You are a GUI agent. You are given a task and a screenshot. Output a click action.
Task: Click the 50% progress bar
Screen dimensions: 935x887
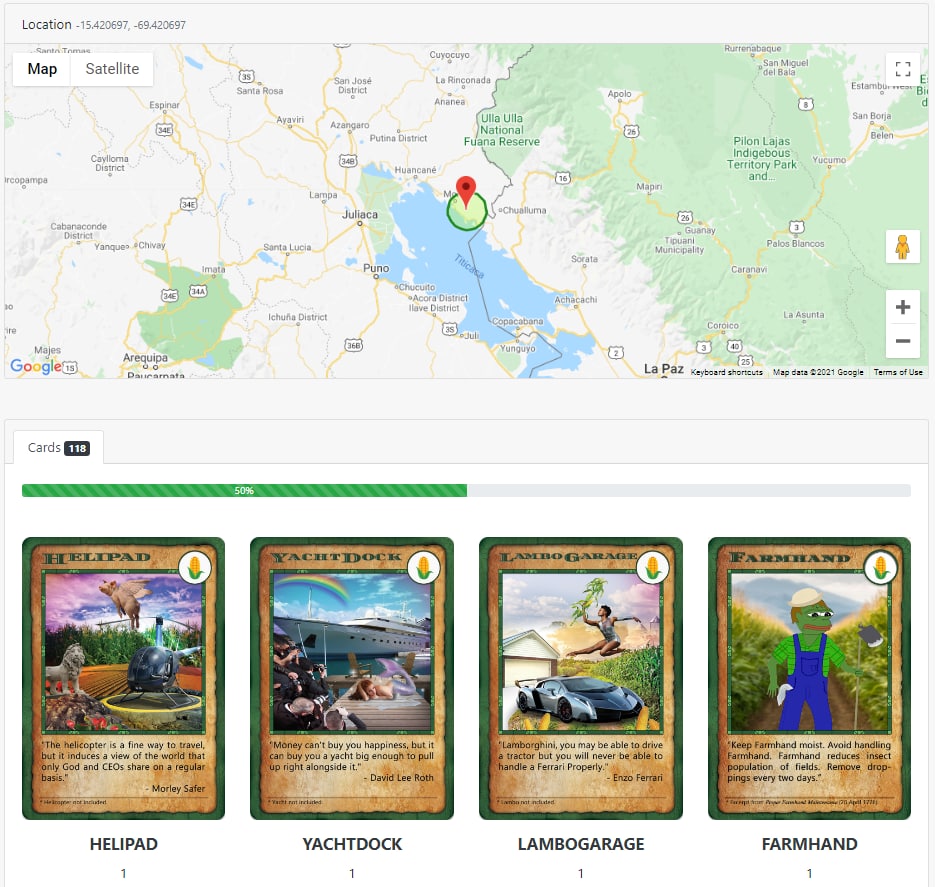click(466, 491)
